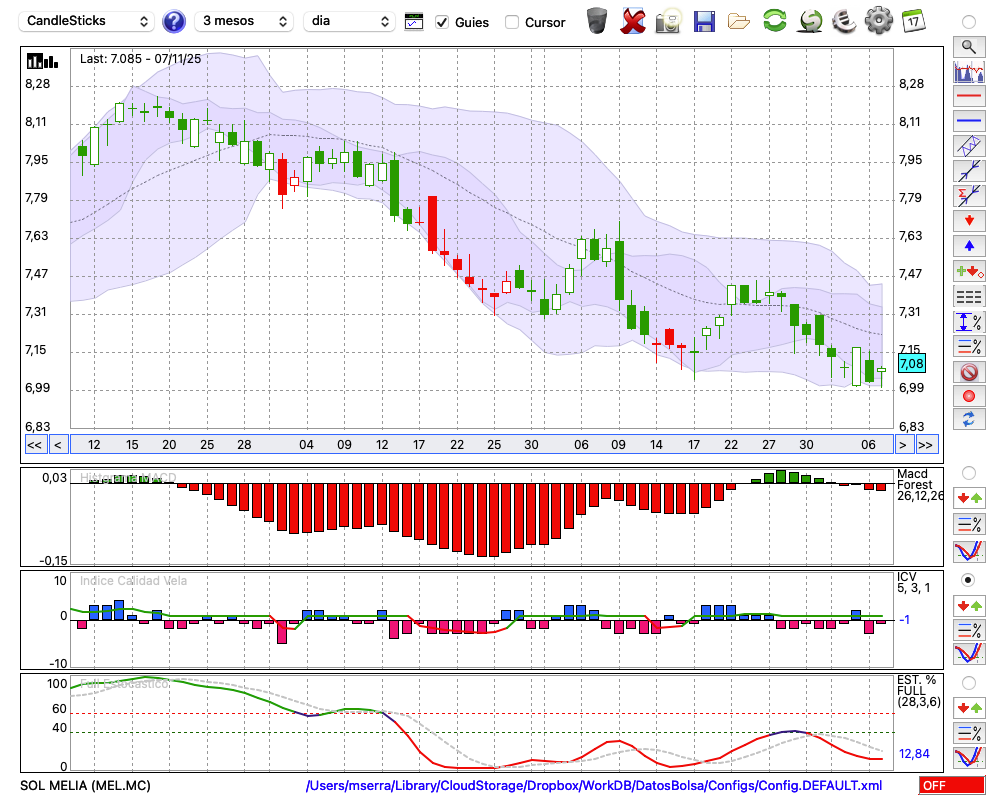Open the 3 mesos period dropdown
Image resolution: width=1000 pixels, height=800 pixels.
point(243,21)
